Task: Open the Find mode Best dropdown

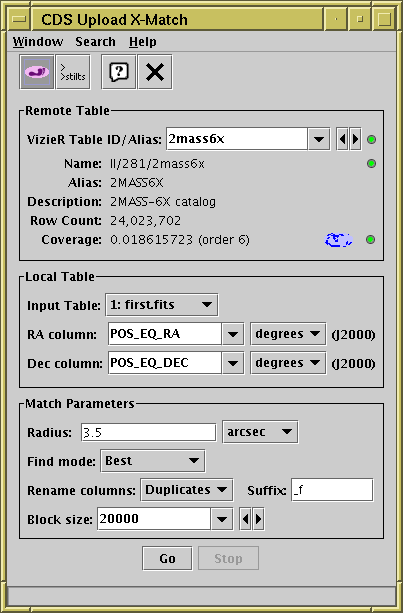Action: [x=153, y=461]
